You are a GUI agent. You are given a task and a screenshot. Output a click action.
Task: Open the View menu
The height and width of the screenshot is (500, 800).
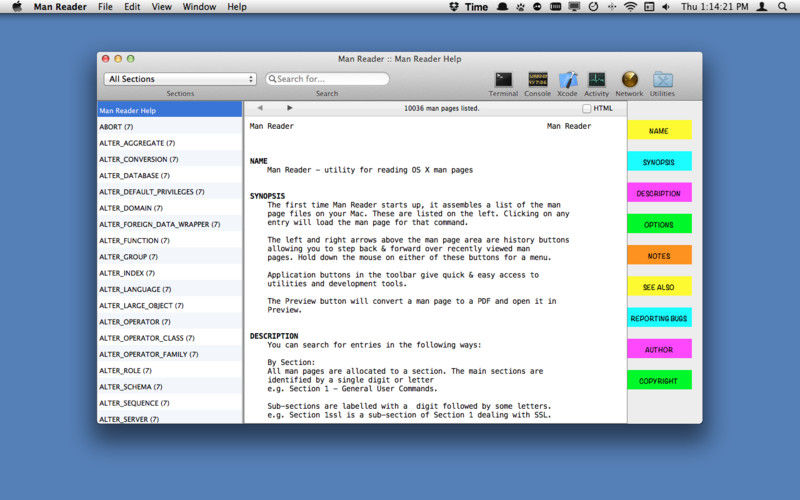click(162, 7)
